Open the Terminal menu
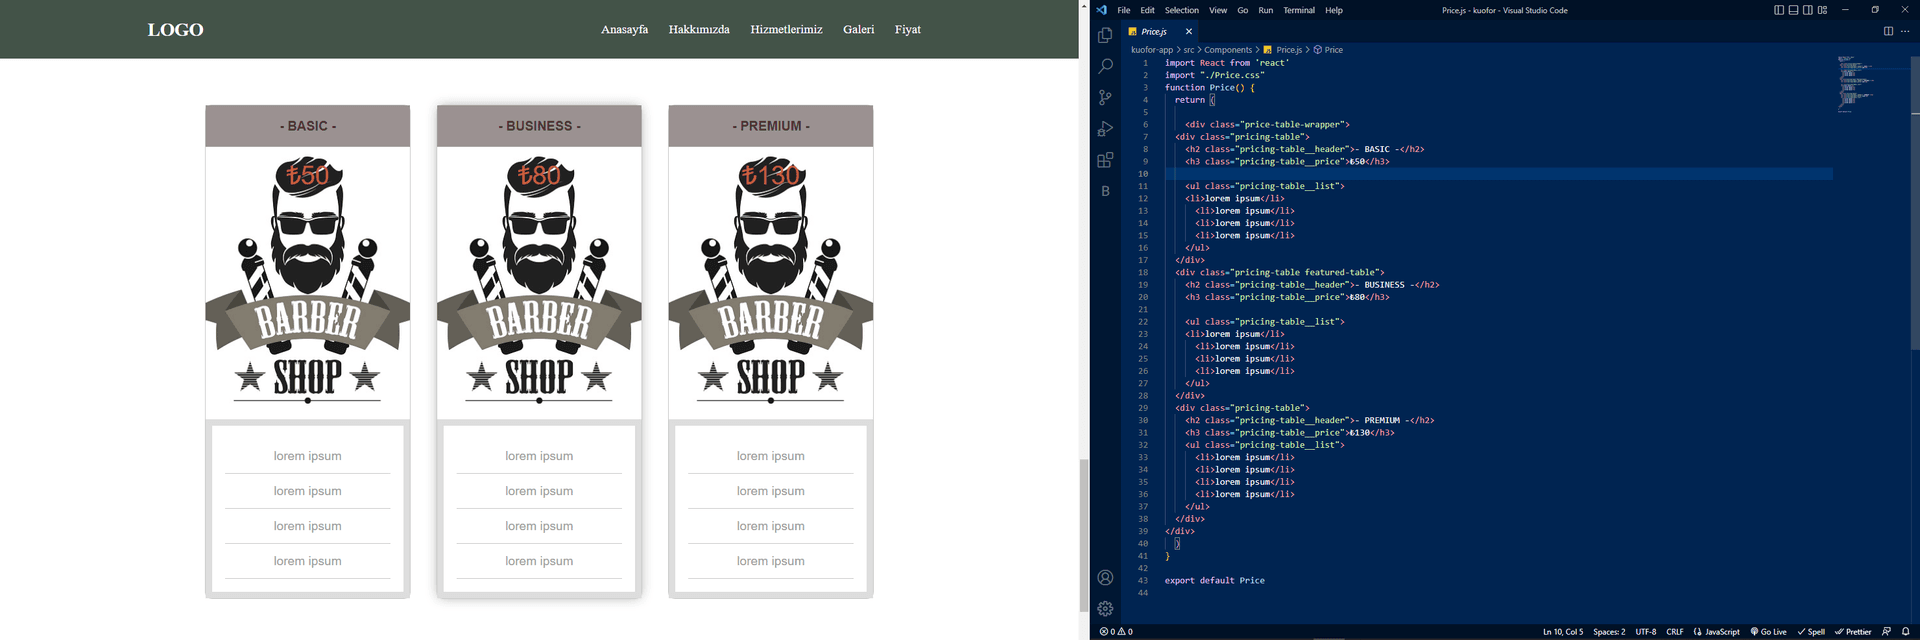Image resolution: width=1920 pixels, height=640 pixels. pyautogui.click(x=1298, y=10)
